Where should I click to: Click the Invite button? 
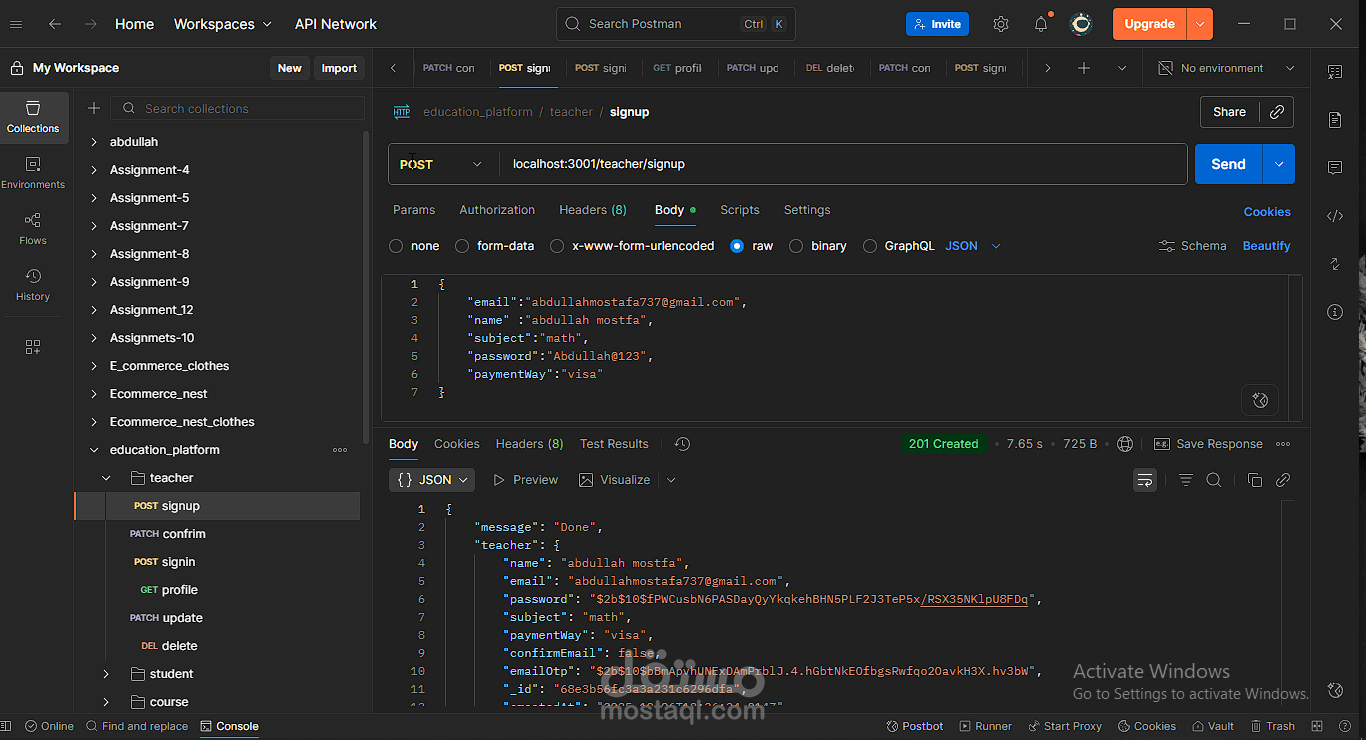[x=937, y=24]
